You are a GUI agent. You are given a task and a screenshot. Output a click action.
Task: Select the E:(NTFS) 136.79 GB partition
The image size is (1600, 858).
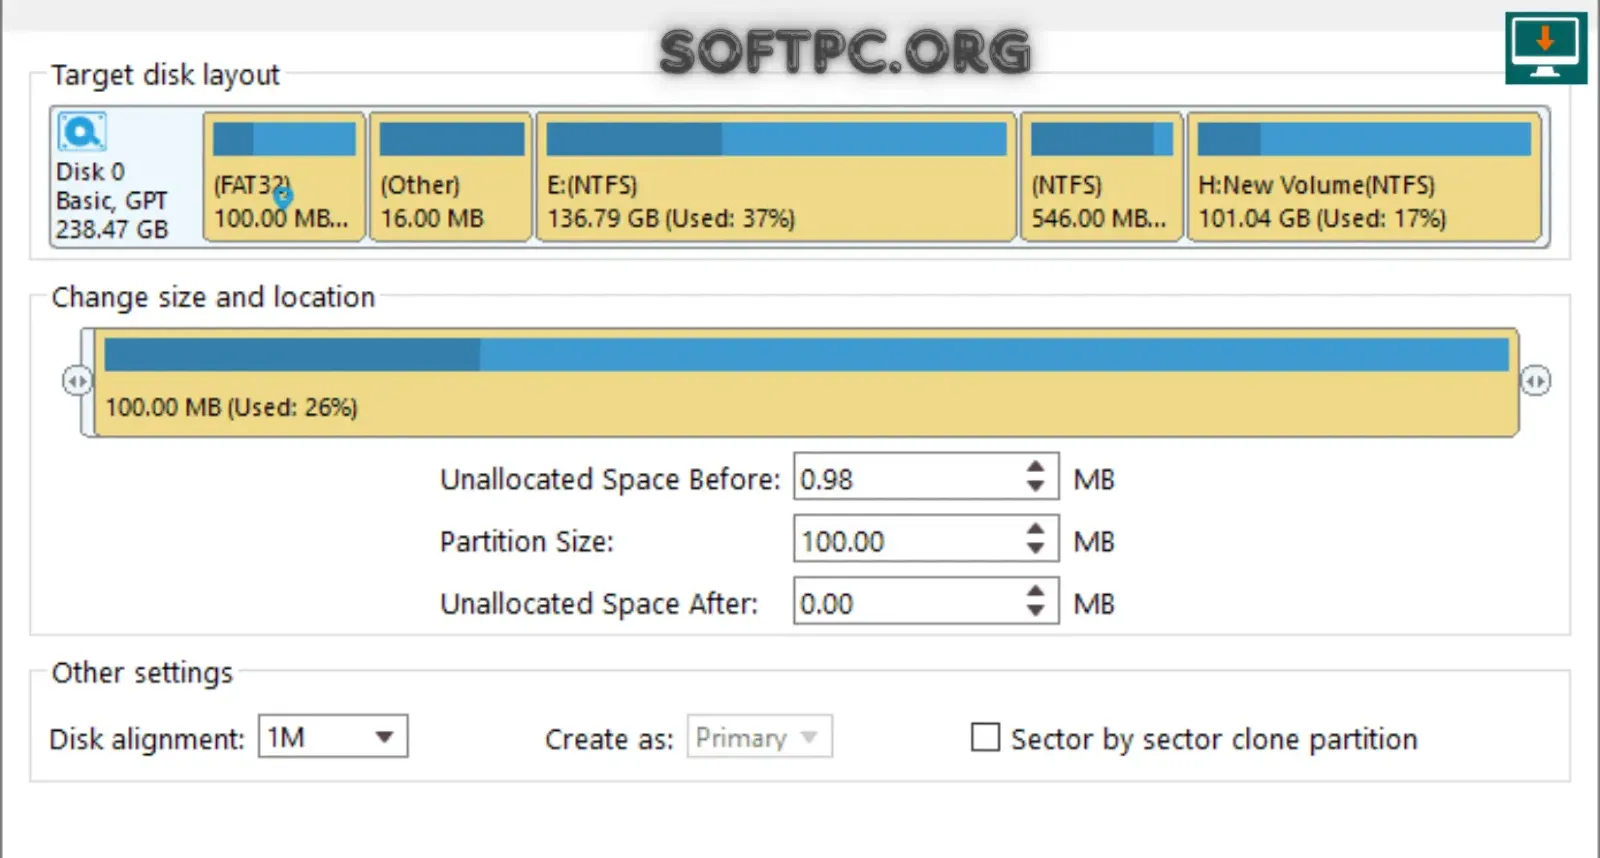point(776,176)
